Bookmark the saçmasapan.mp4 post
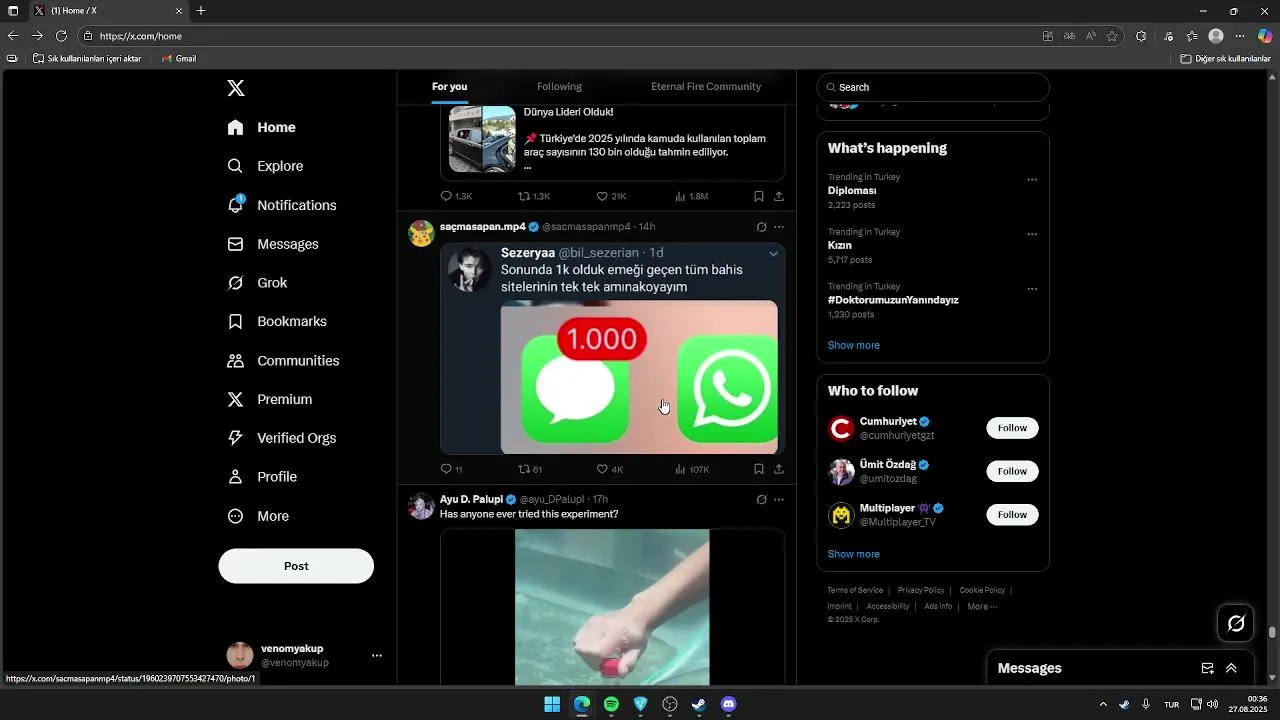1280x720 pixels. [759, 469]
